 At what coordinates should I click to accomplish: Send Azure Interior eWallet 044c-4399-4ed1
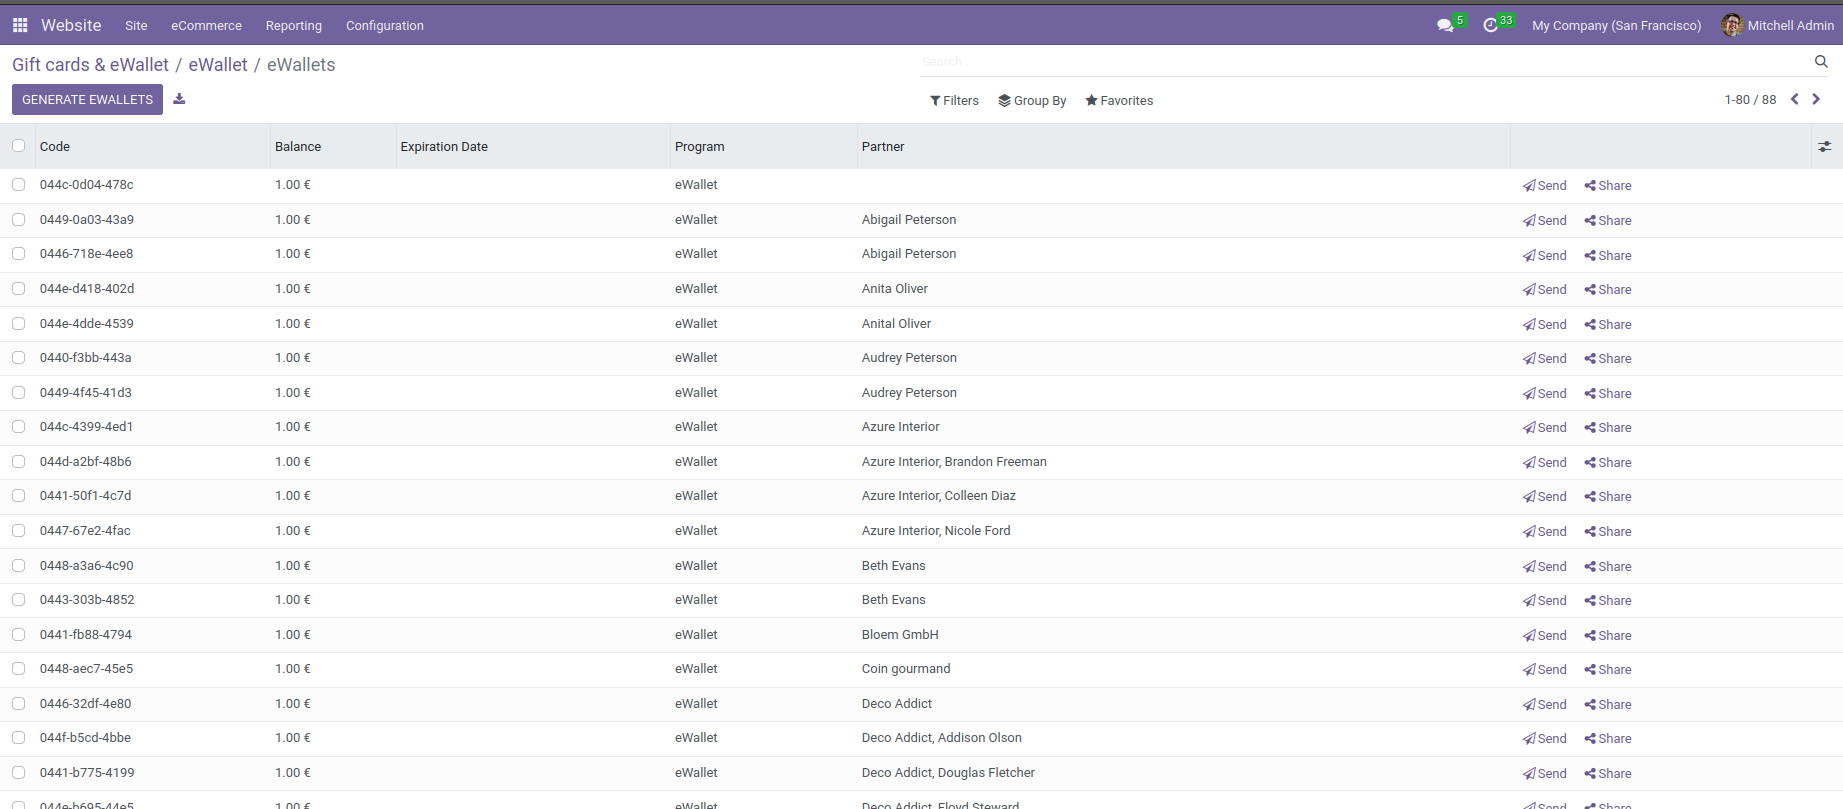1545,428
